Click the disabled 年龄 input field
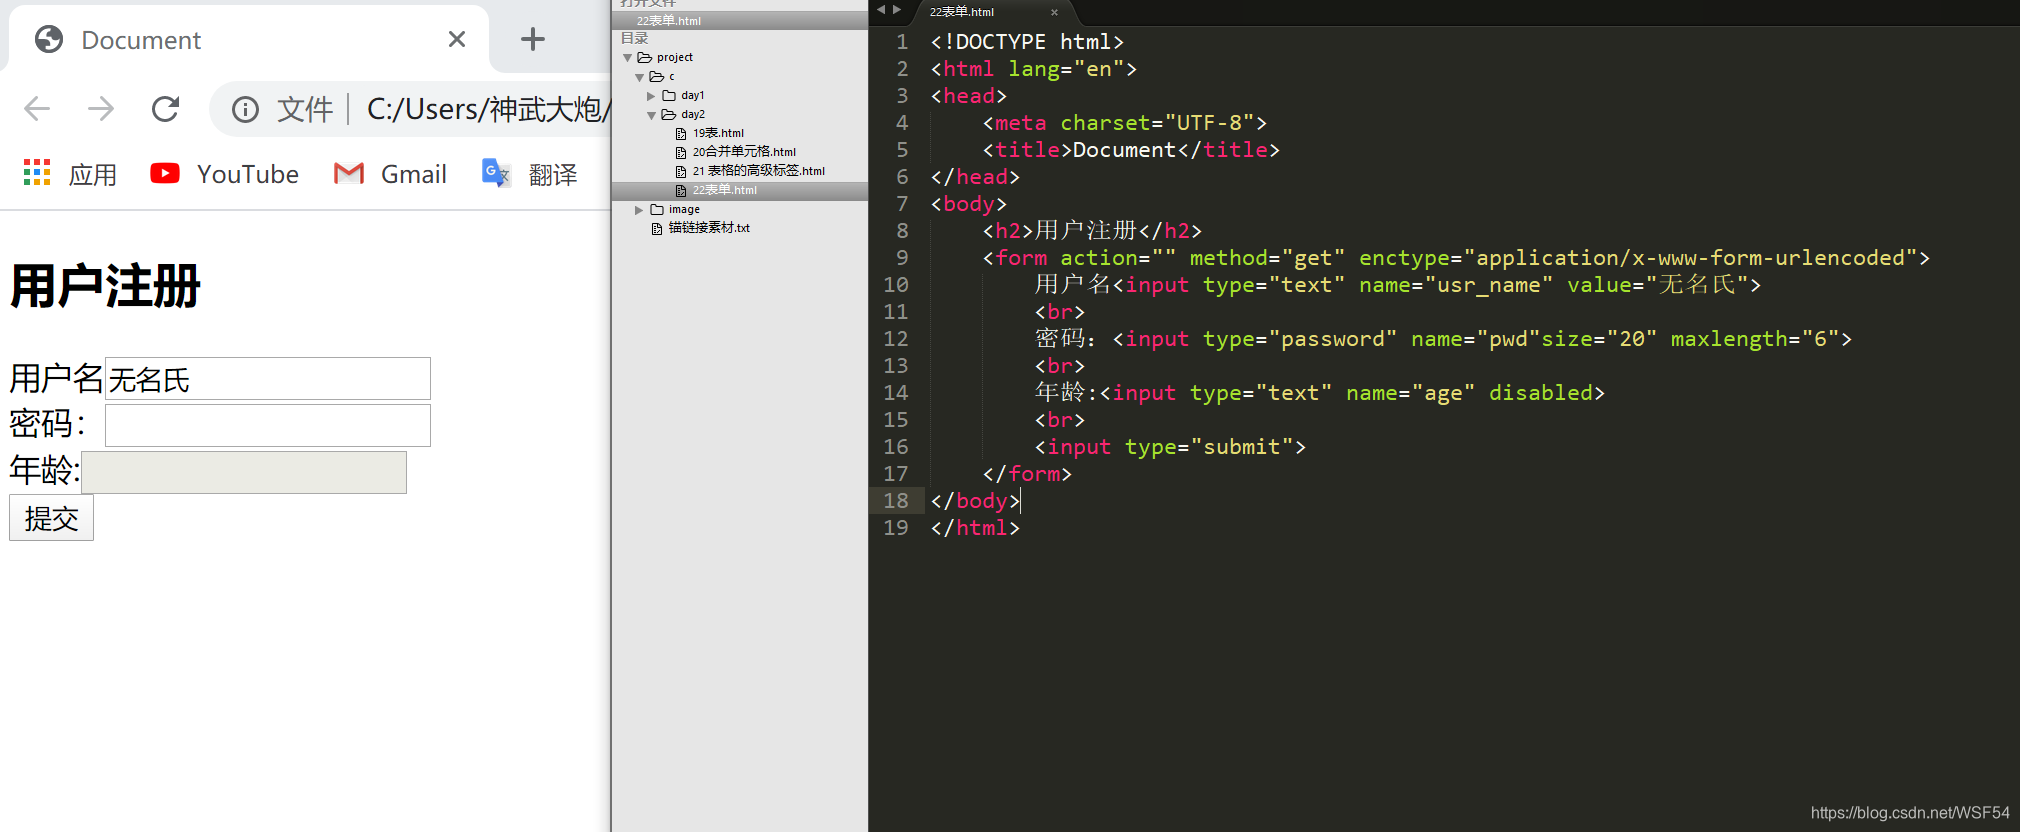 tap(244, 472)
